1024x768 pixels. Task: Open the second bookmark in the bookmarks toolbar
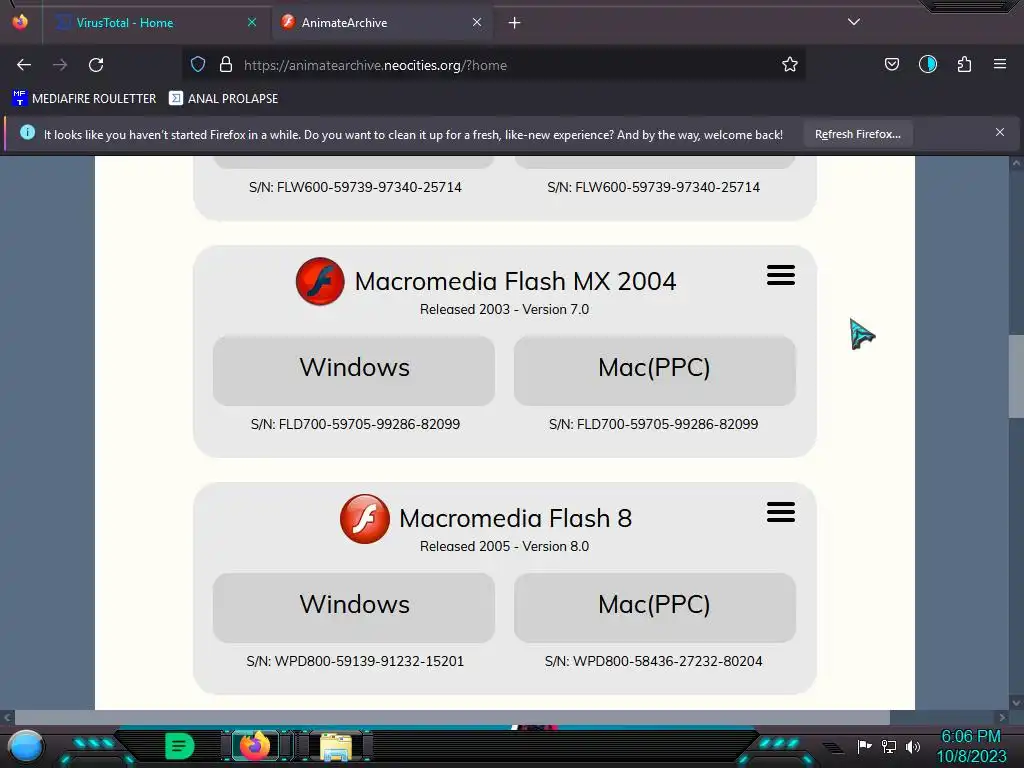coord(223,99)
